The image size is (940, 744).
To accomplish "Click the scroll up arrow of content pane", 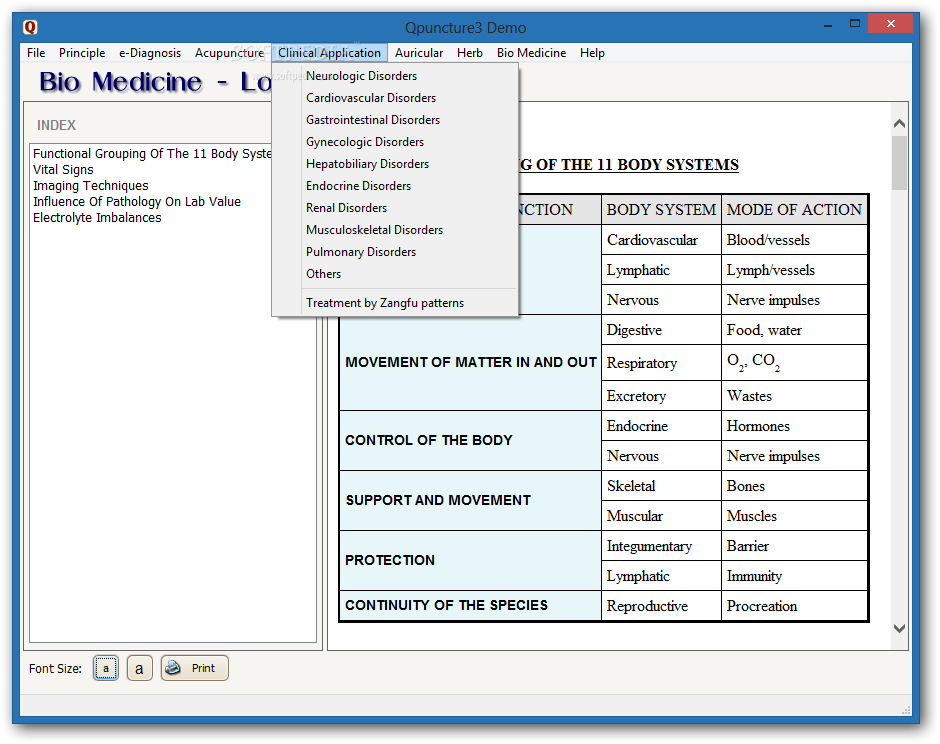I will click(899, 124).
